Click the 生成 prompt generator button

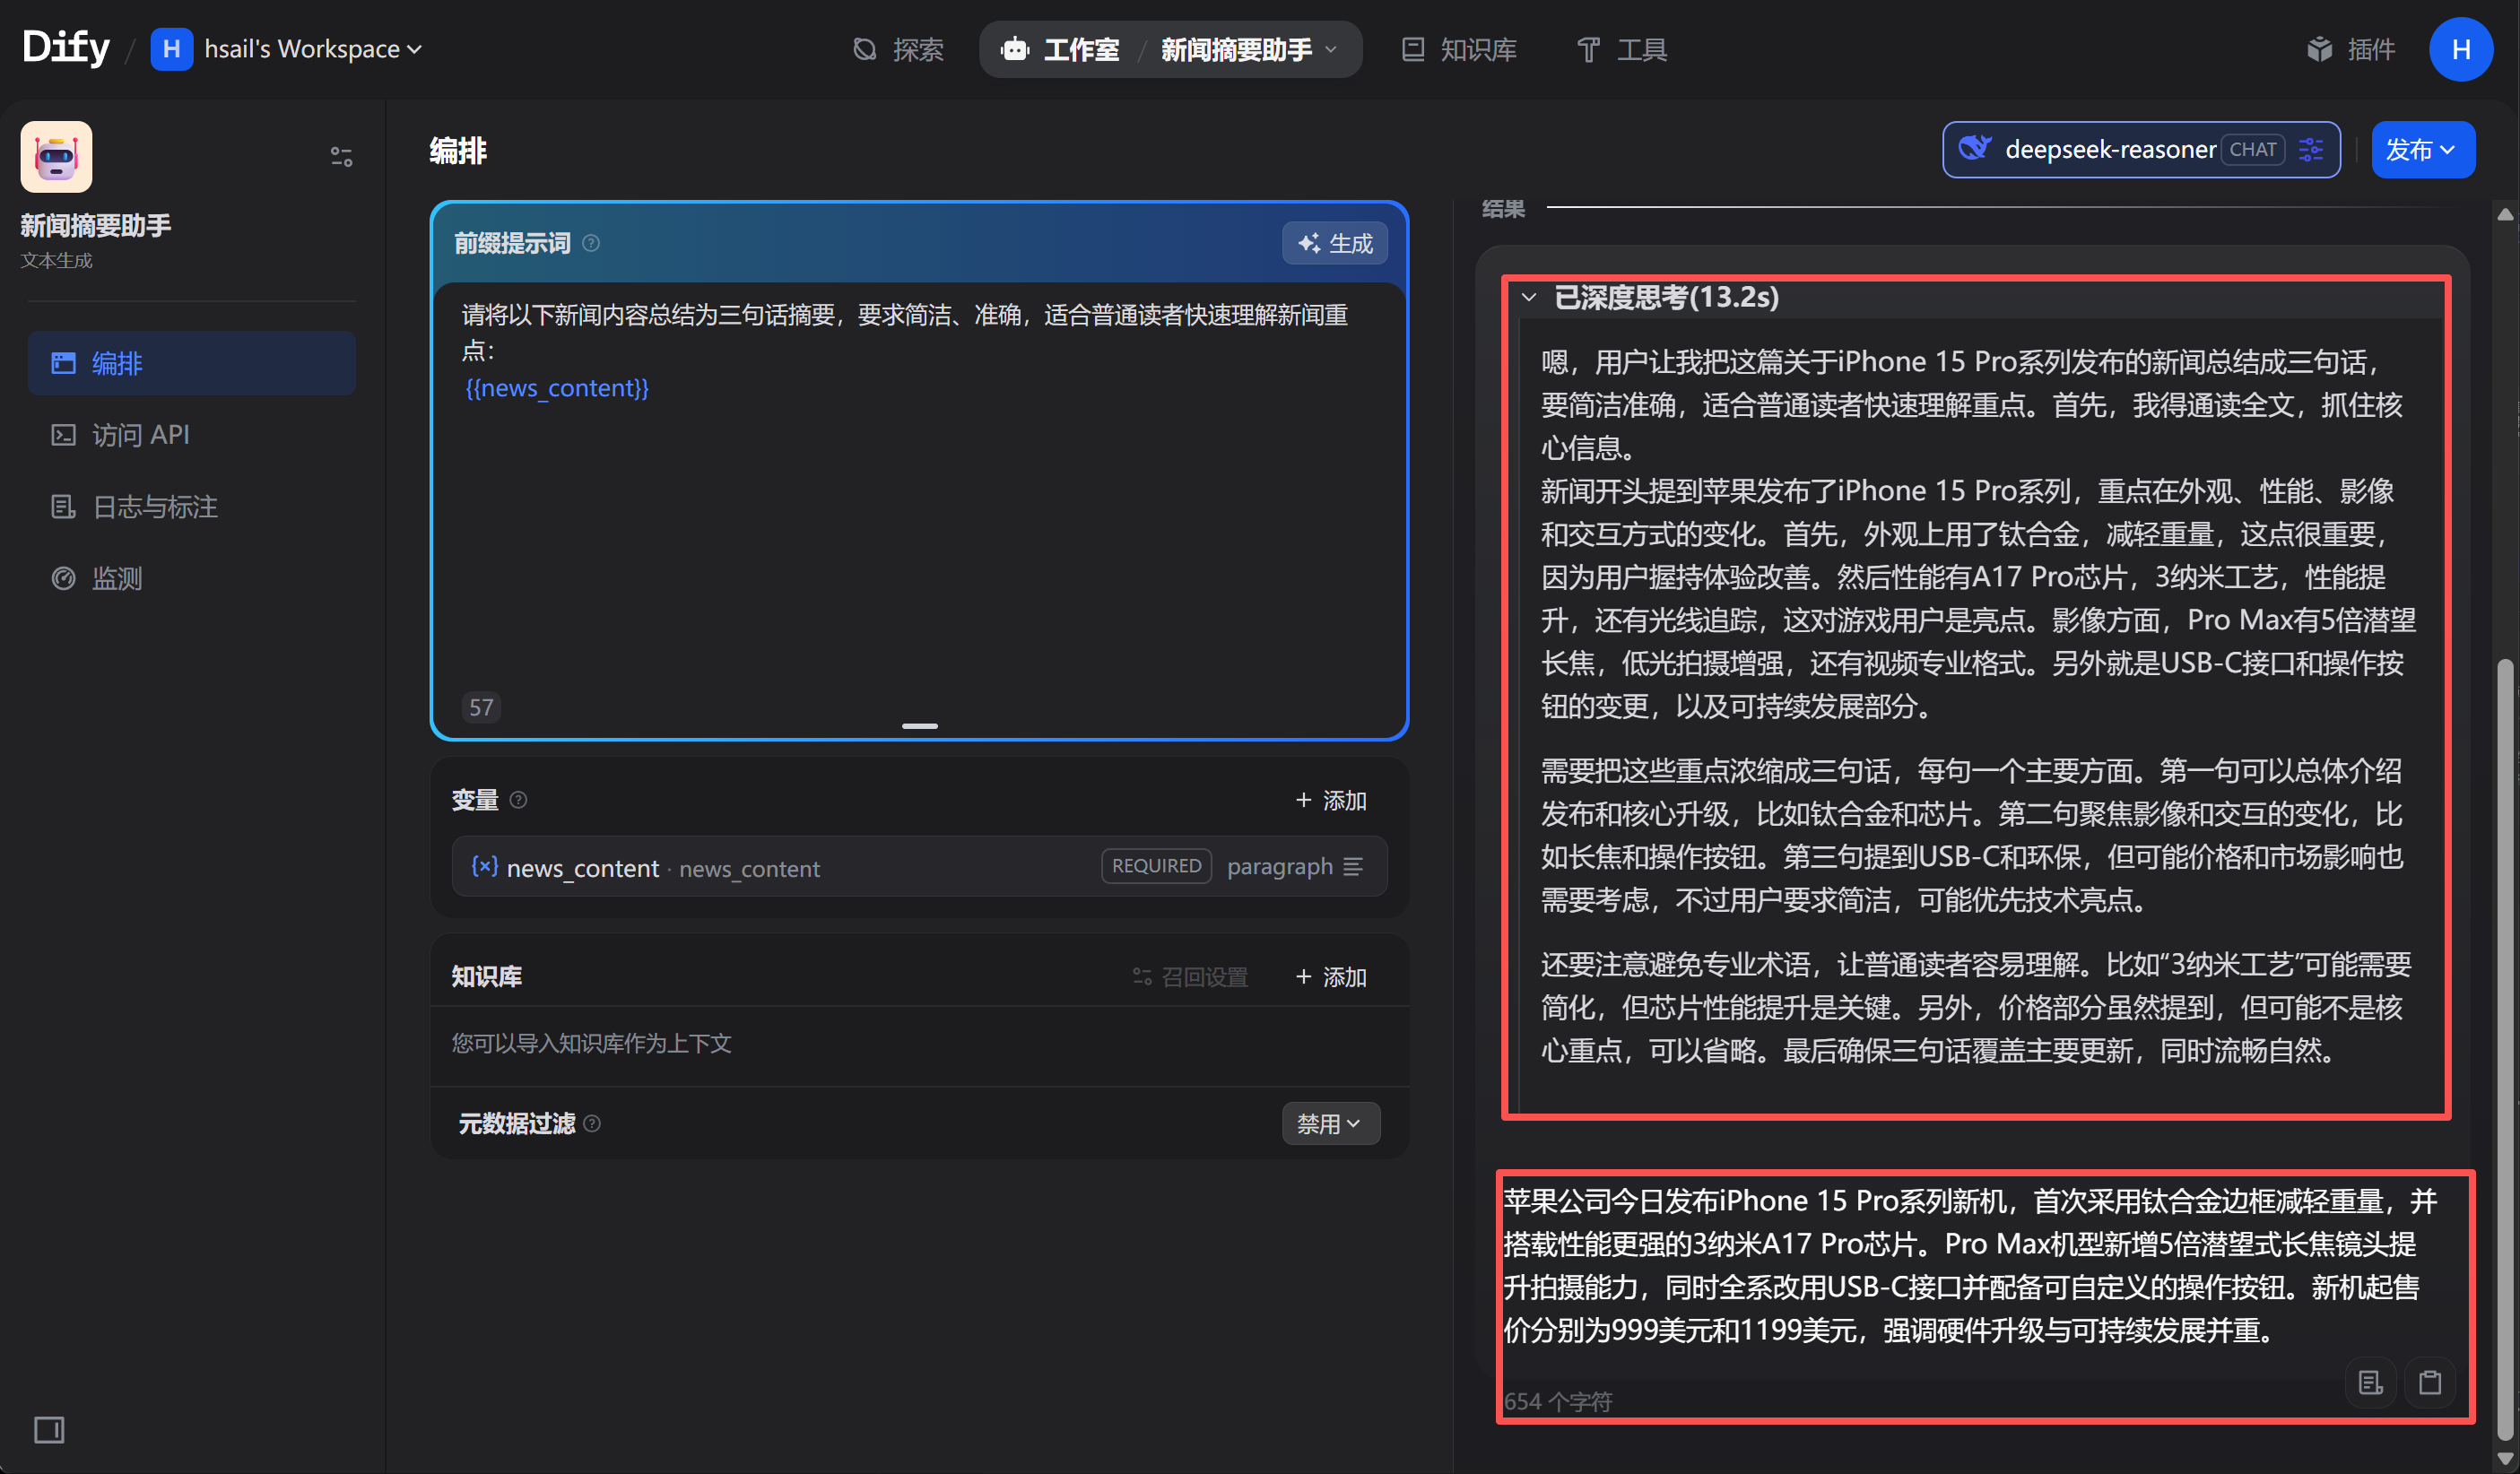pyautogui.click(x=1335, y=243)
